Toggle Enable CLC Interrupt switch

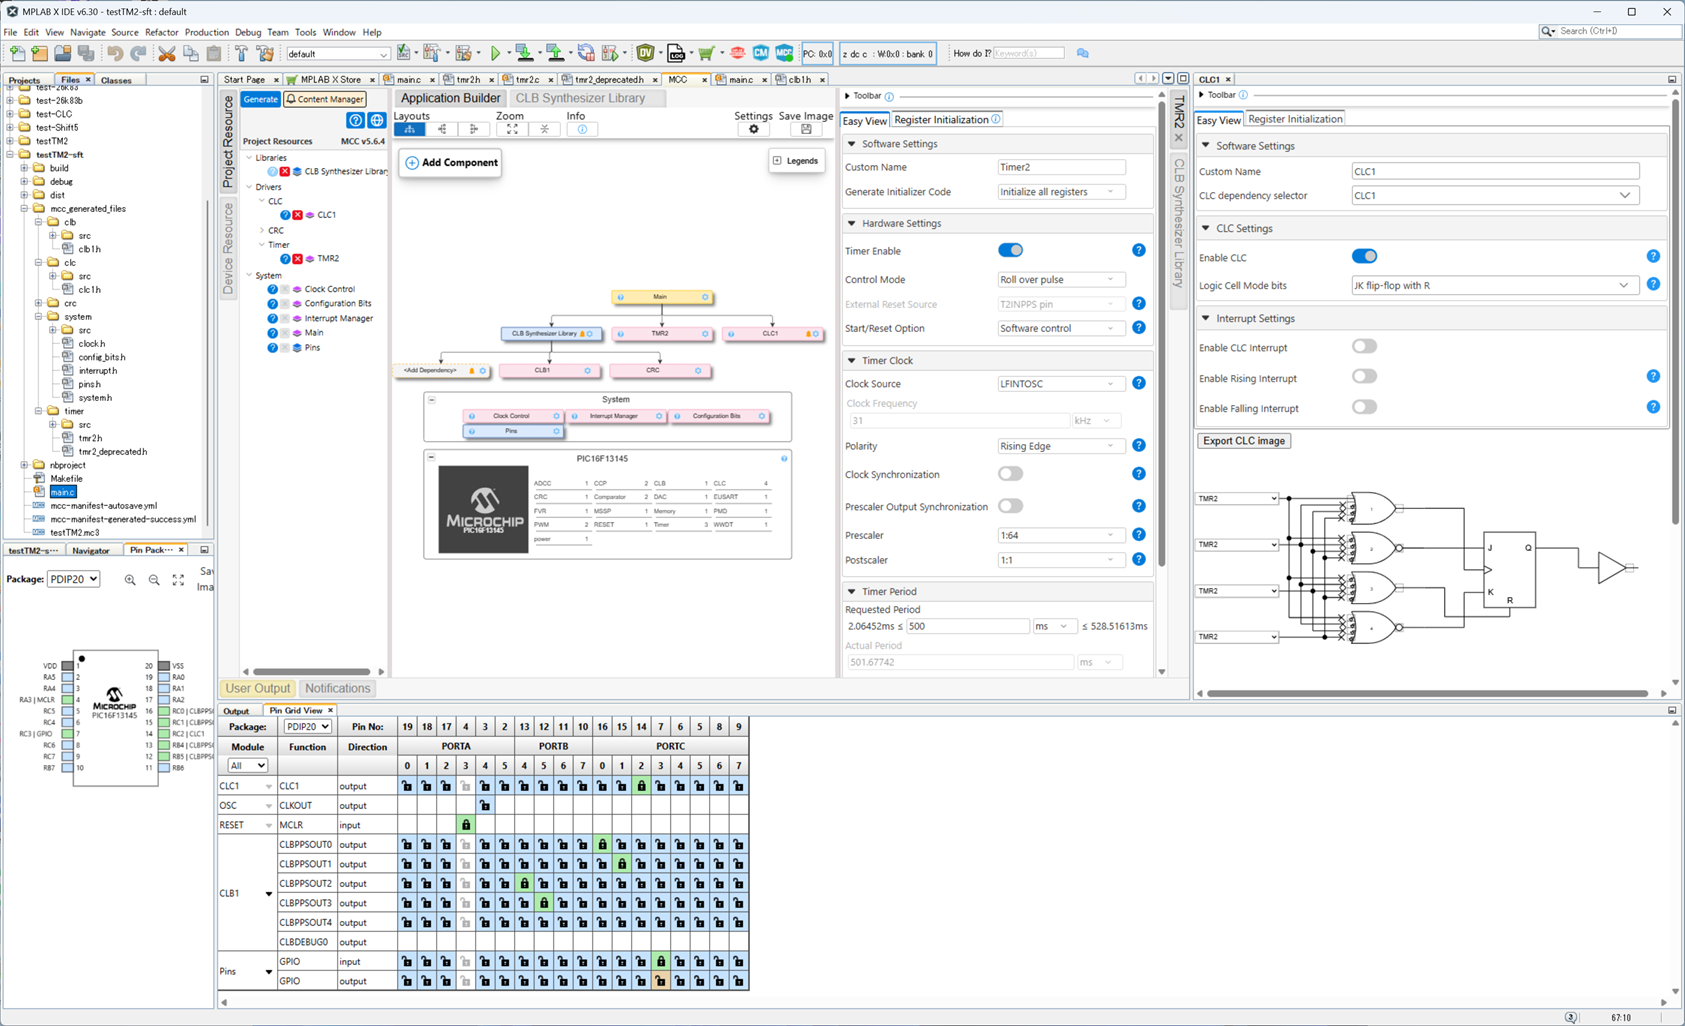pos(1364,347)
